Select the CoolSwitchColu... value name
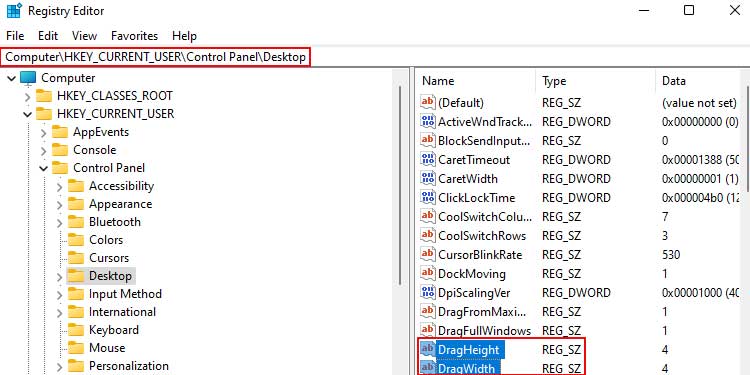Image resolution: width=750 pixels, height=375 pixels. click(x=485, y=217)
